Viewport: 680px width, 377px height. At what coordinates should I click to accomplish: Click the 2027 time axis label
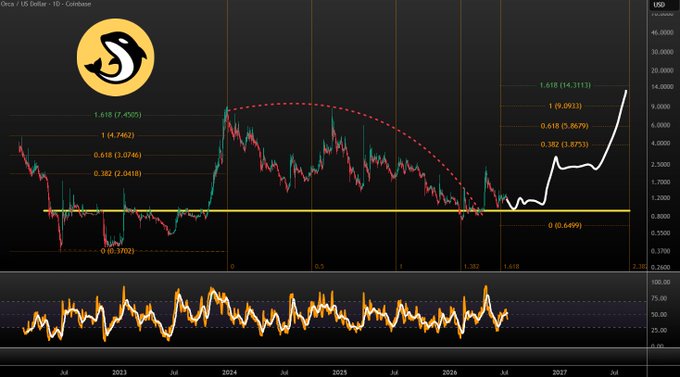click(x=560, y=372)
